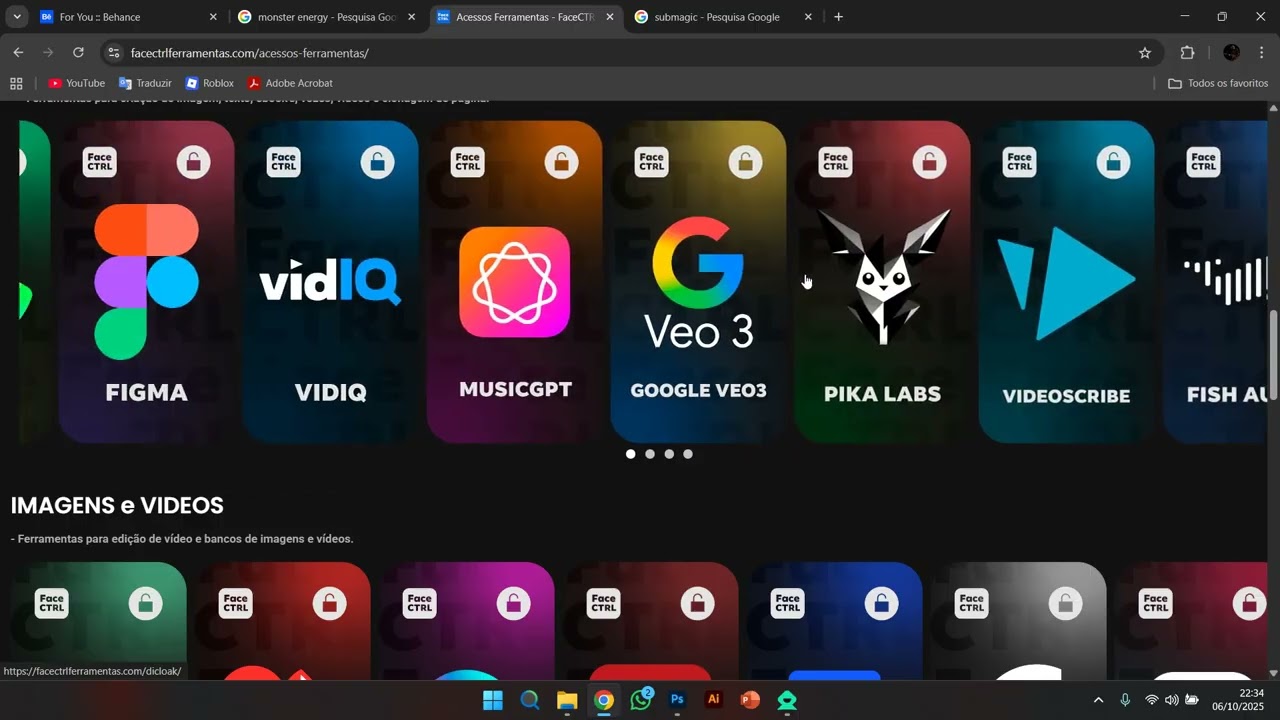Click the address bar URL field

coord(630,53)
